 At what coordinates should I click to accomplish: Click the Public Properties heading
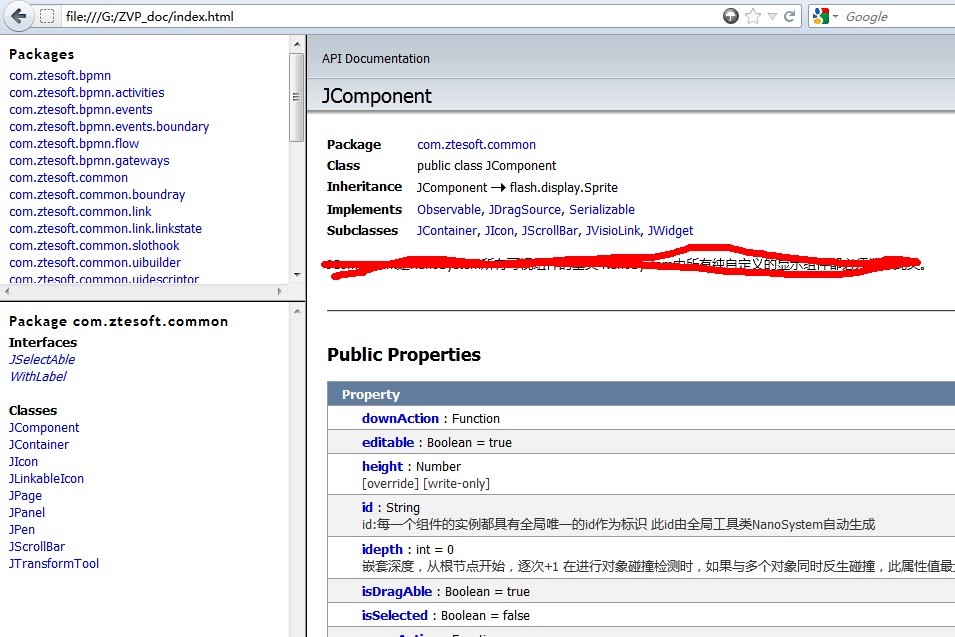[404, 354]
